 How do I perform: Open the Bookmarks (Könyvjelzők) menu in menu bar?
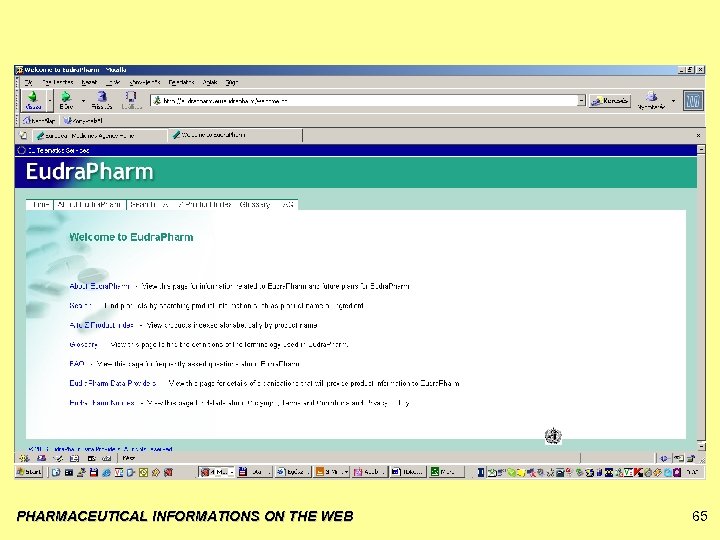(145, 82)
